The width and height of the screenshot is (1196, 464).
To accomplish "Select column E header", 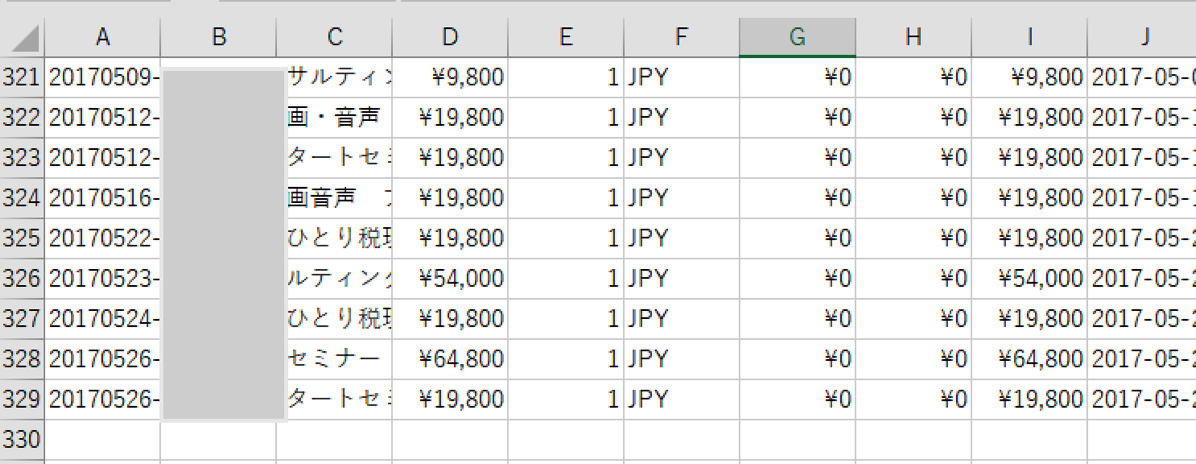I will click(x=566, y=37).
